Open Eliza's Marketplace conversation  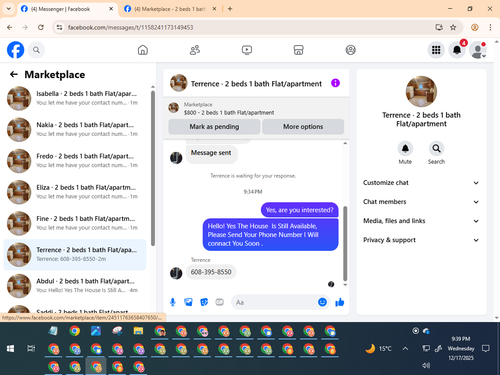coord(75,192)
